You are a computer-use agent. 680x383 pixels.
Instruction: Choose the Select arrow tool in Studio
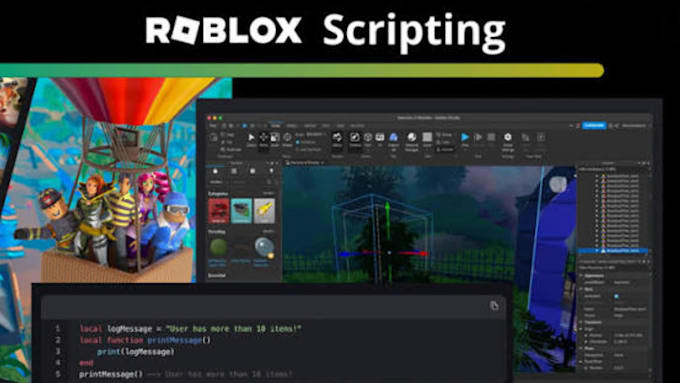(252, 139)
